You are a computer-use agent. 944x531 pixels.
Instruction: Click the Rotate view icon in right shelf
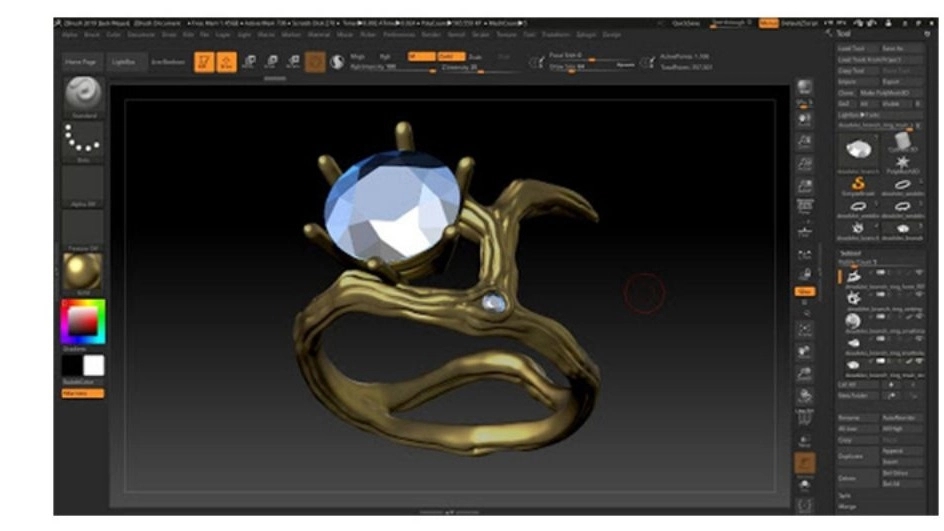pos(804,396)
